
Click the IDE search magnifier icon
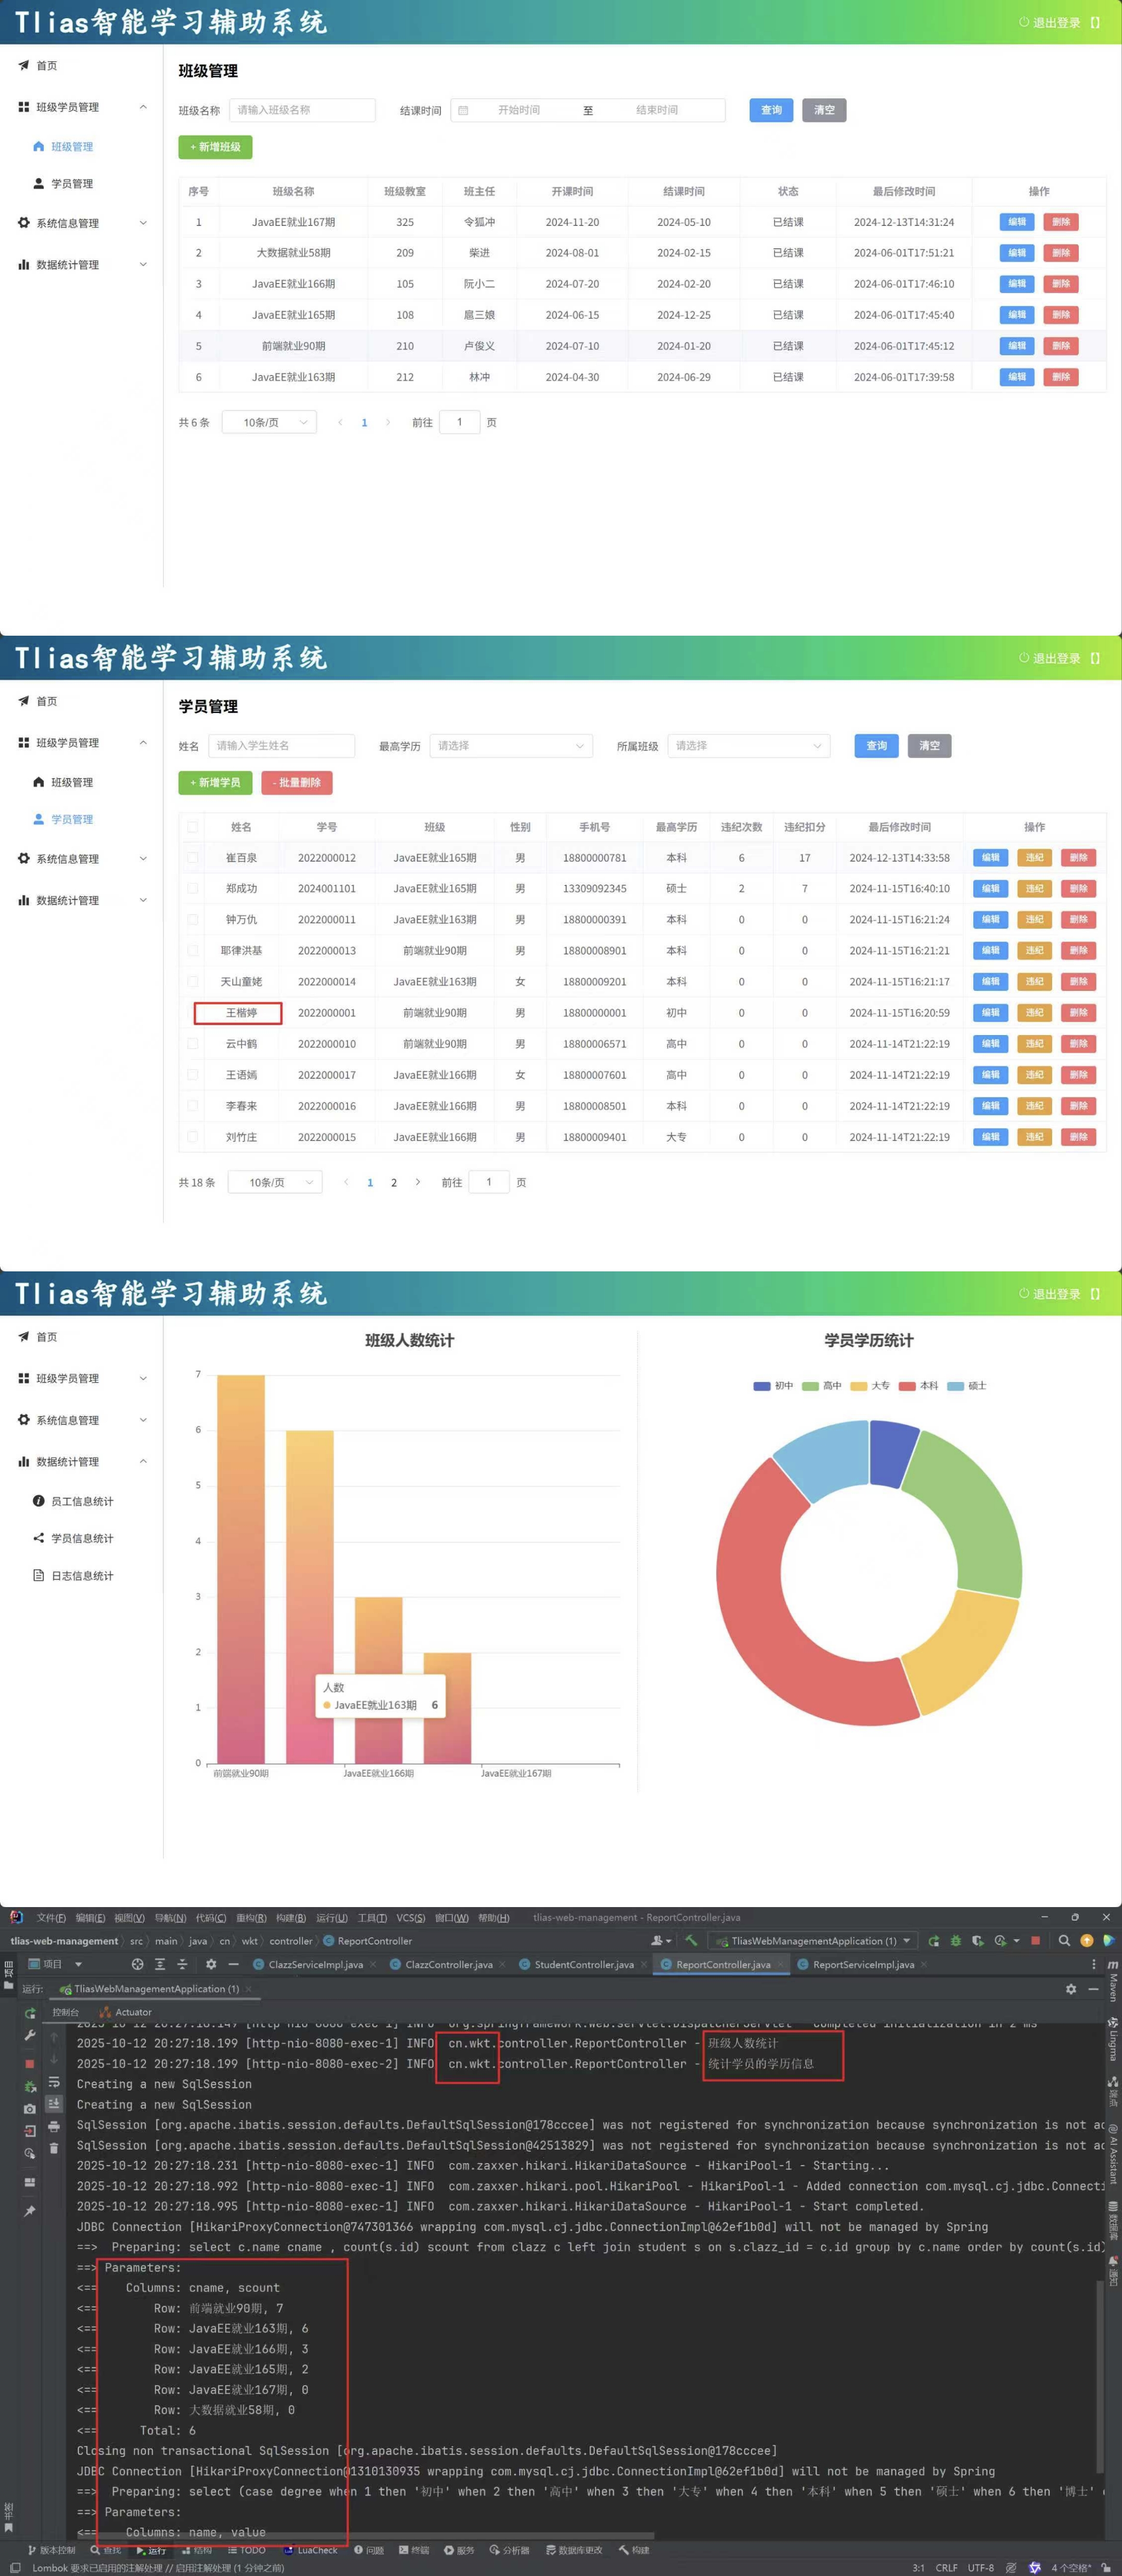point(1064,1940)
